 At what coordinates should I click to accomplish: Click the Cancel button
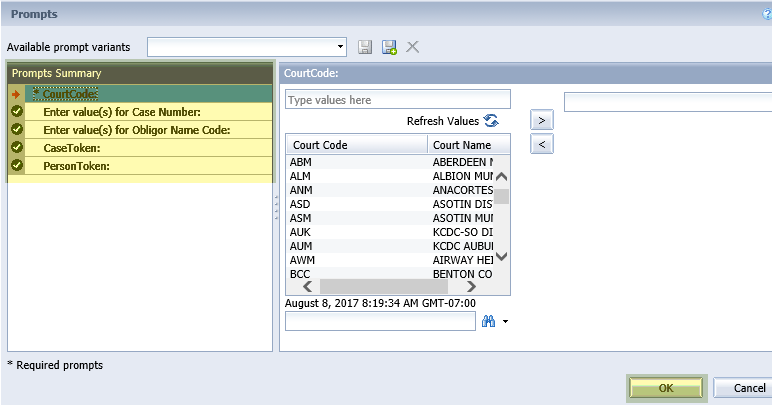(744, 388)
